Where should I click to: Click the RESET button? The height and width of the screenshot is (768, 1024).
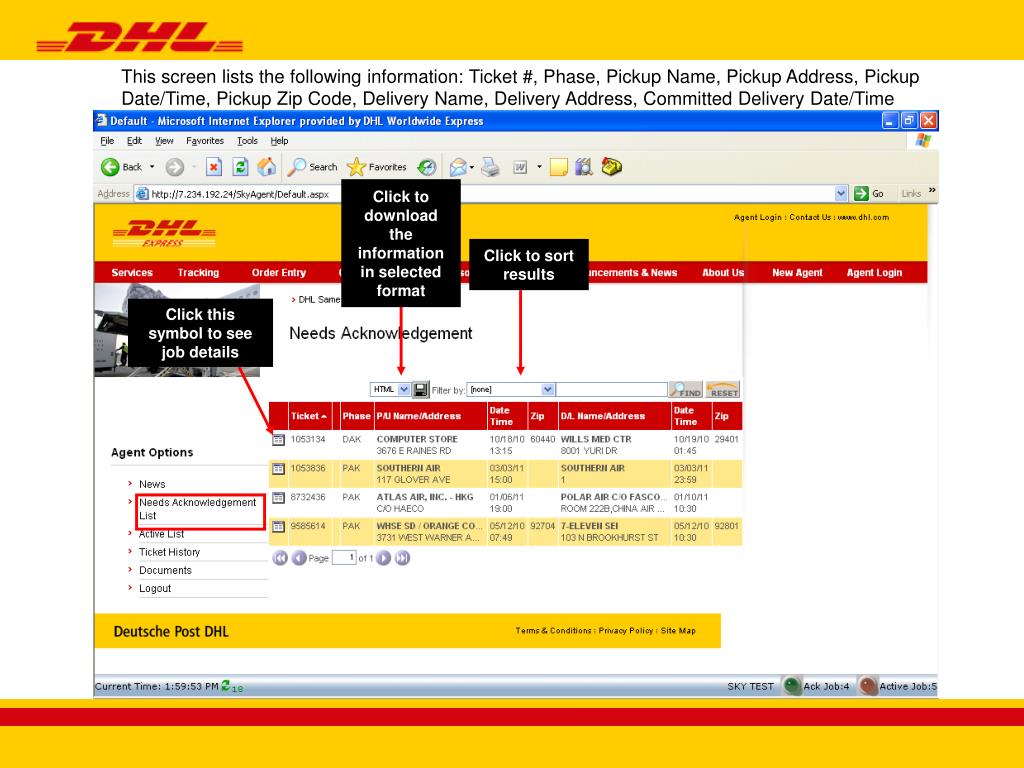pos(722,390)
